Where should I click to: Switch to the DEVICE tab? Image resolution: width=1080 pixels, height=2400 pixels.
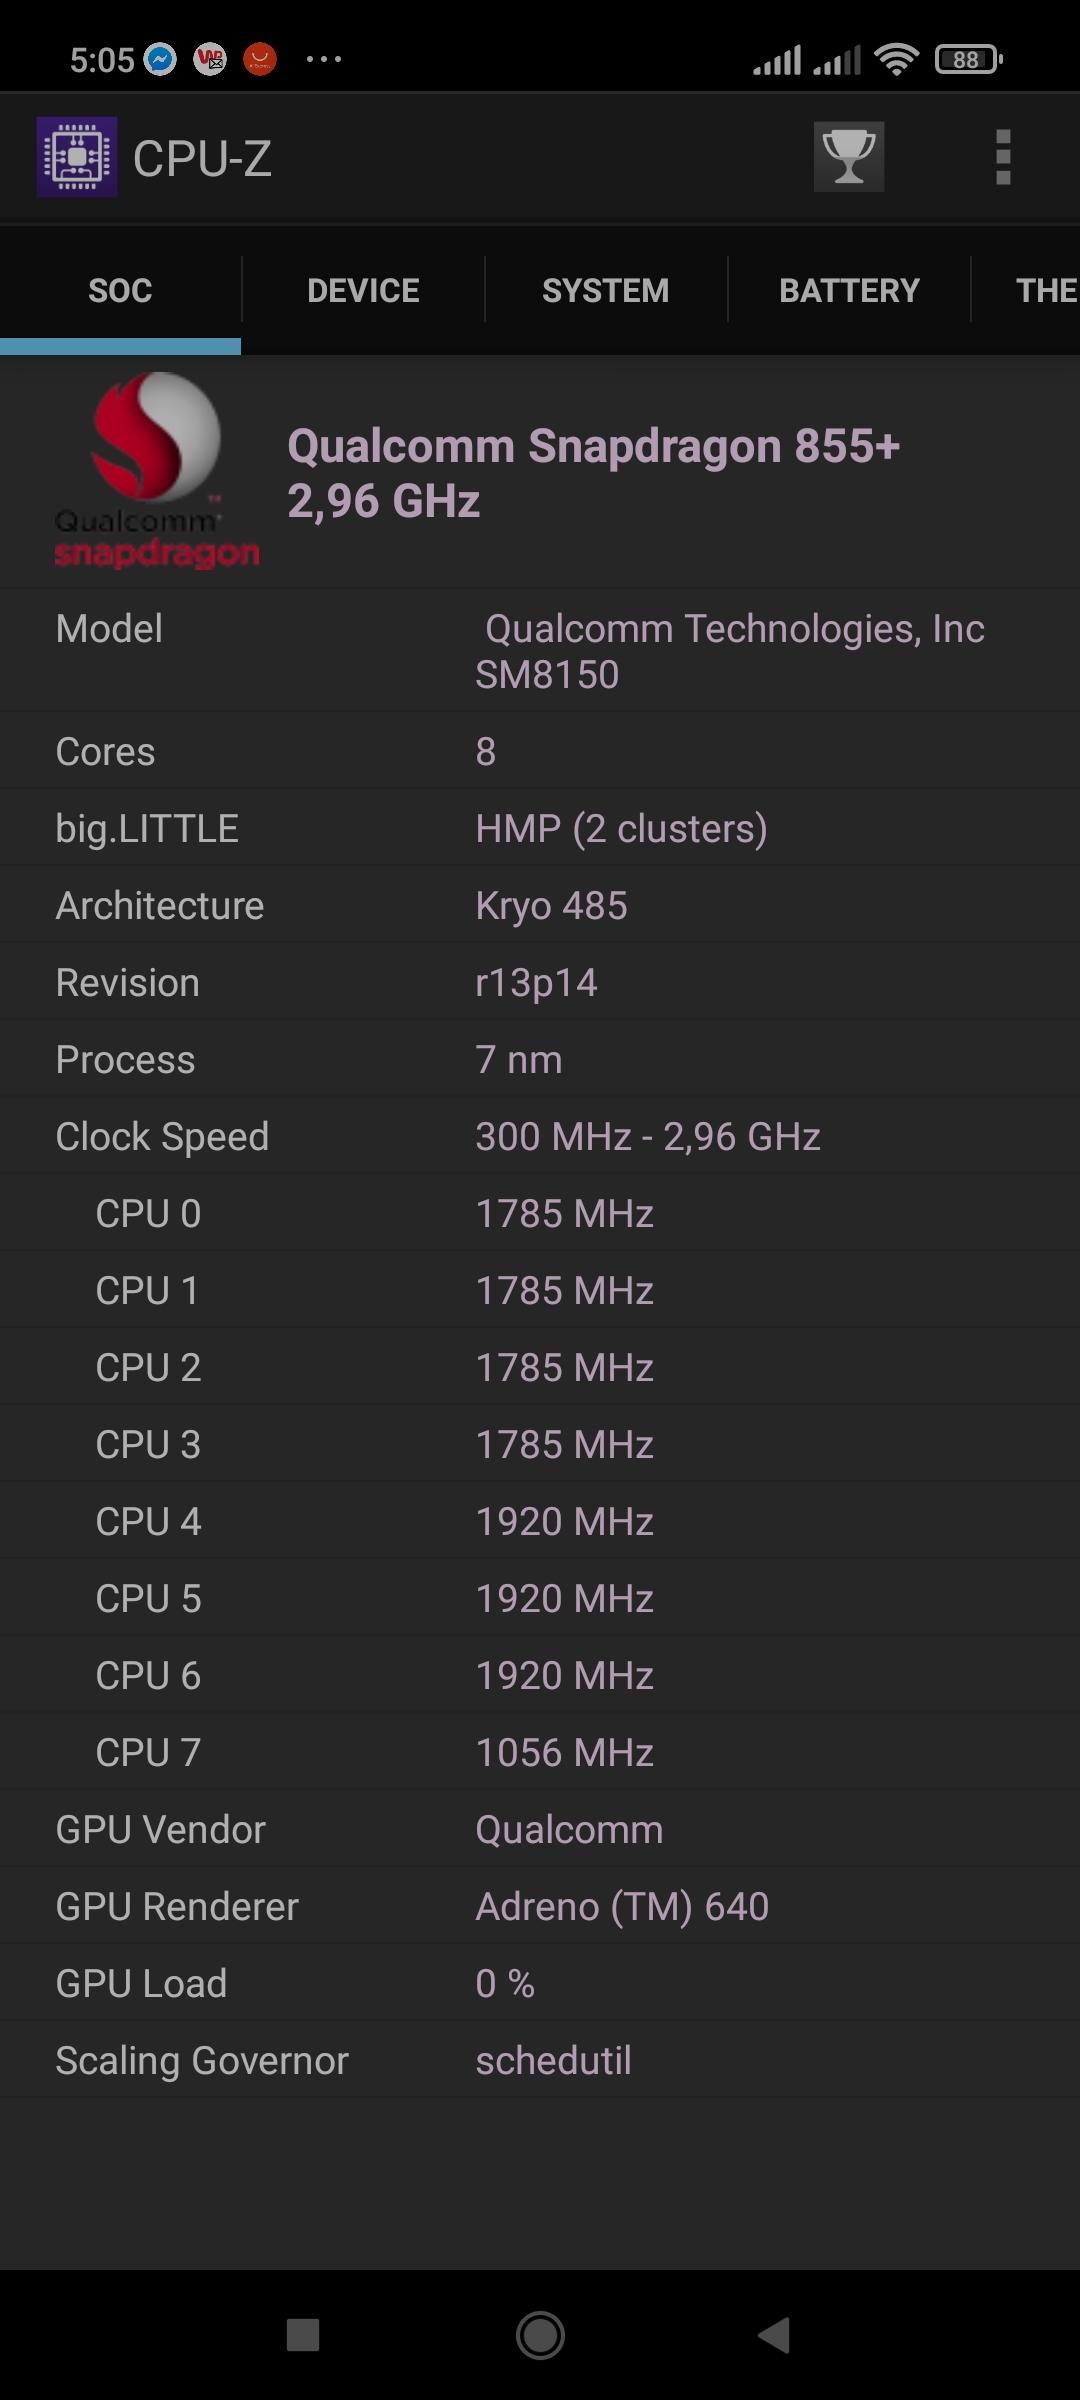[x=363, y=290]
